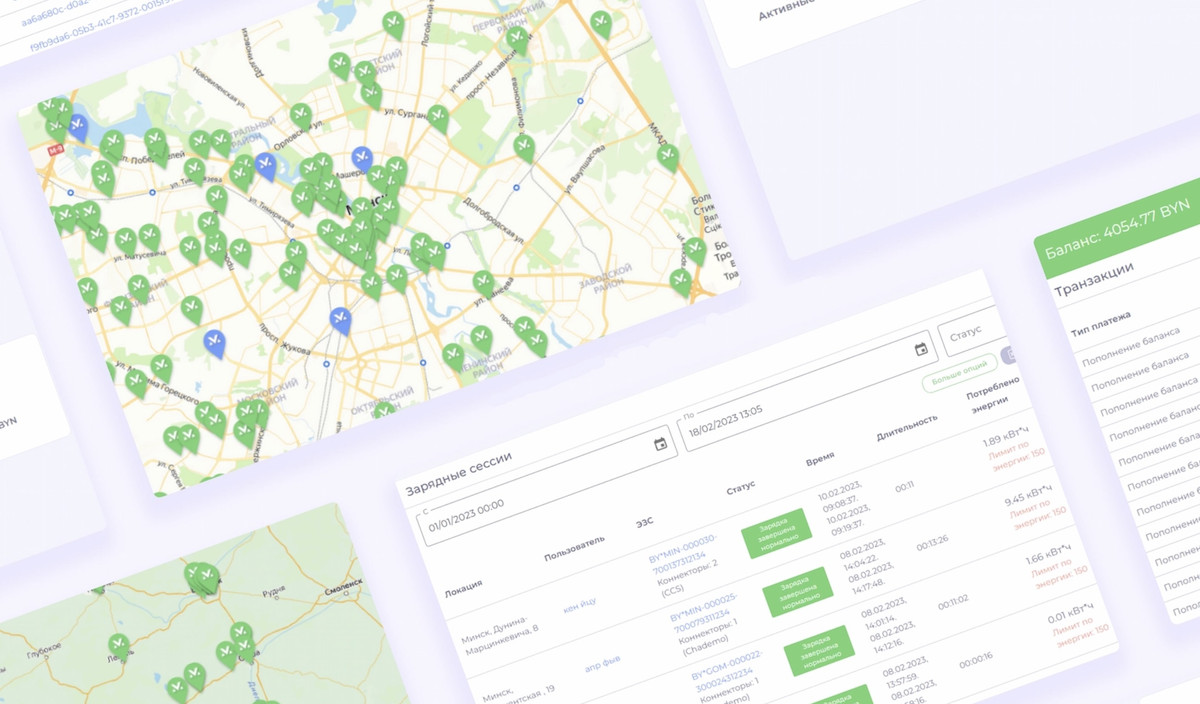The width and height of the screenshot is (1200, 704).
Task: Click the Длительность column header
Action: (x=907, y=426)
